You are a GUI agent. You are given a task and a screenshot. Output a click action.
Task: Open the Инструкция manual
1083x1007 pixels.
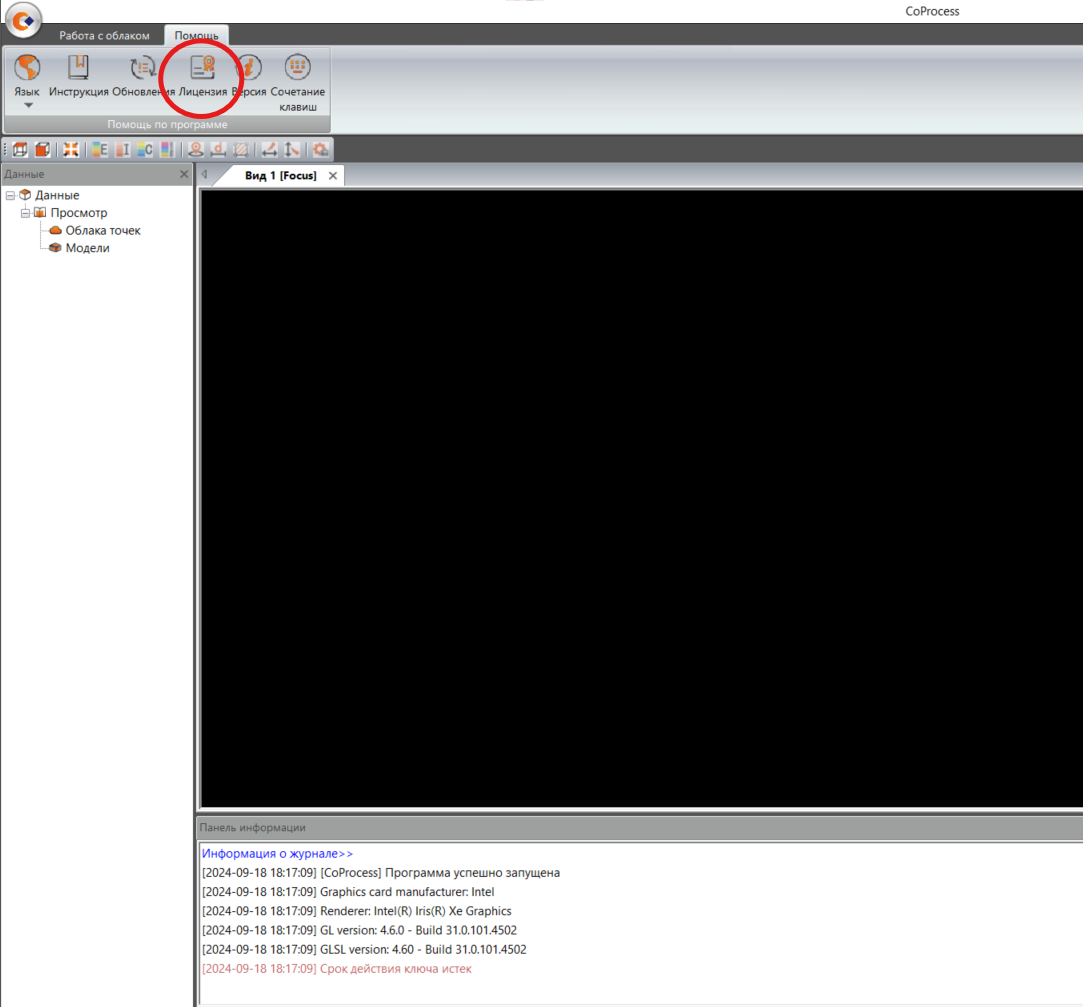(x=78, y=76)
